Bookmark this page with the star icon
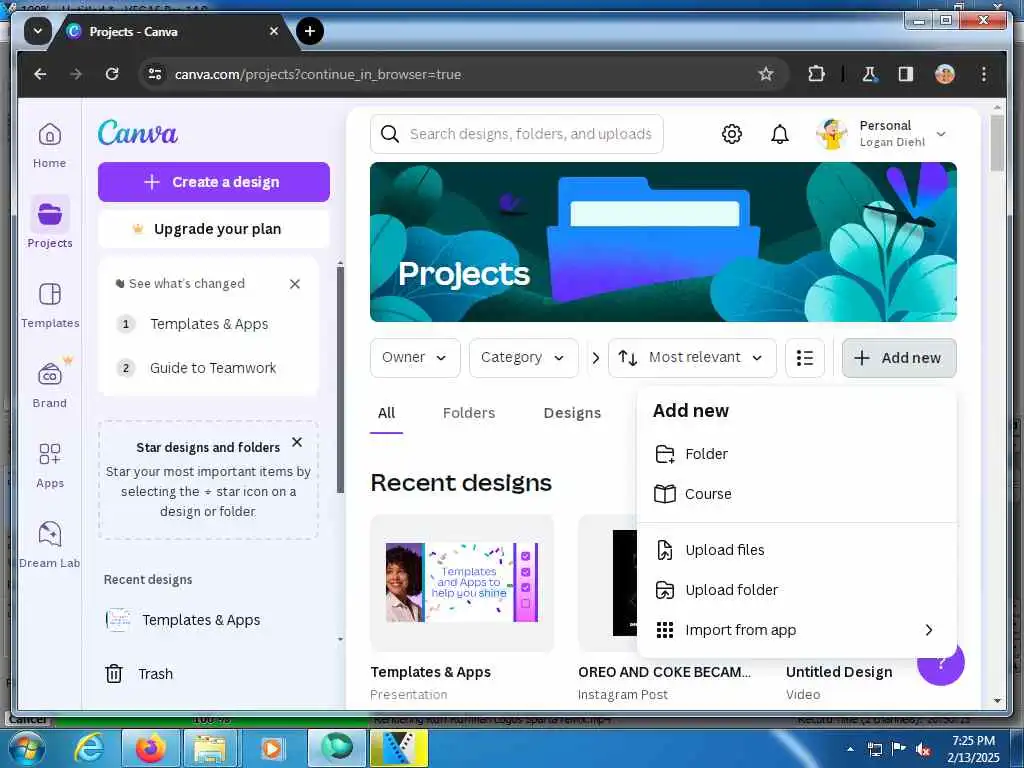 765,74
